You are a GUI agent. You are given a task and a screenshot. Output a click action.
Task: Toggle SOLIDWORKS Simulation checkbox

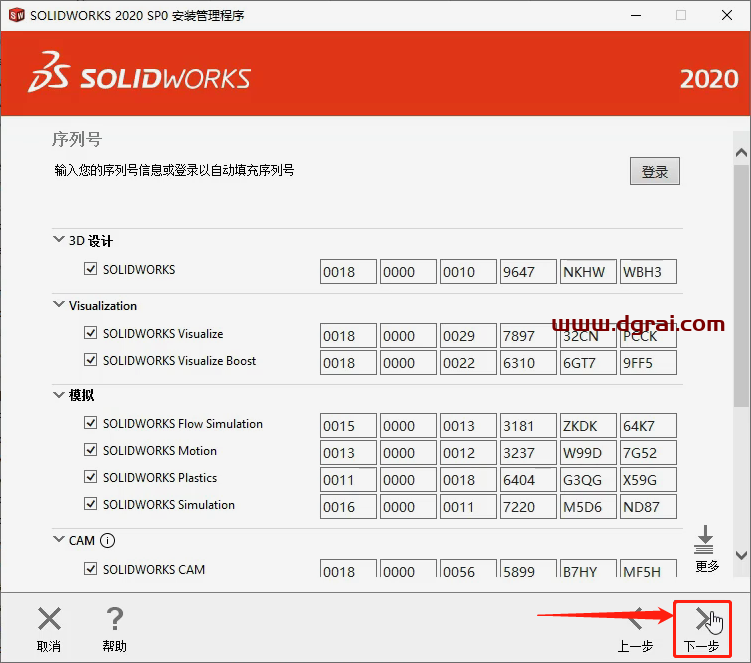[x=90, y=504]
